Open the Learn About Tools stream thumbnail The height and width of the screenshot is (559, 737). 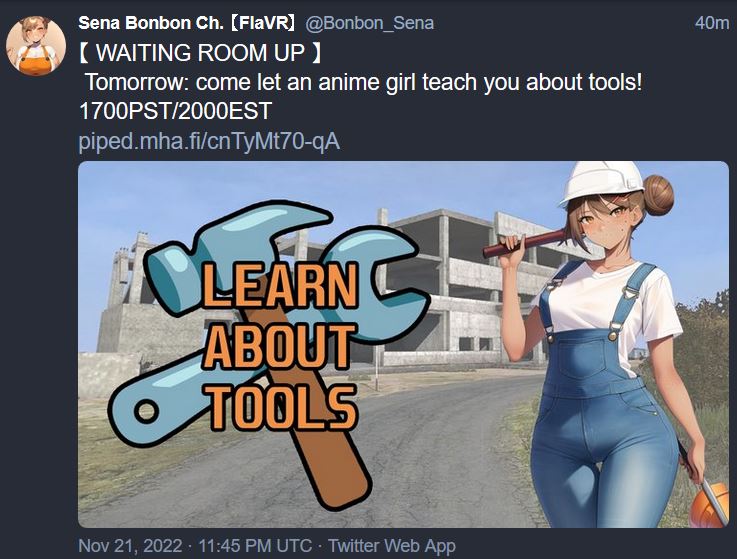click(403, 344)
